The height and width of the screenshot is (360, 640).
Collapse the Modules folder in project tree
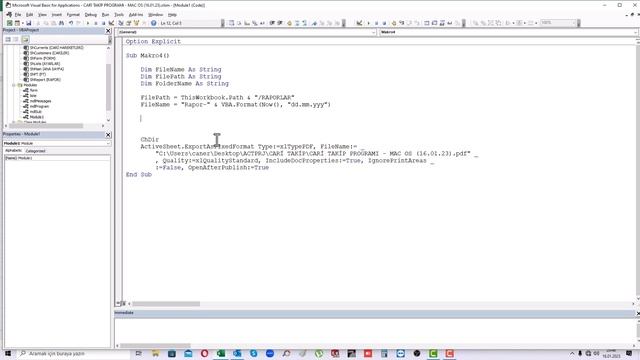coord(14,85)
